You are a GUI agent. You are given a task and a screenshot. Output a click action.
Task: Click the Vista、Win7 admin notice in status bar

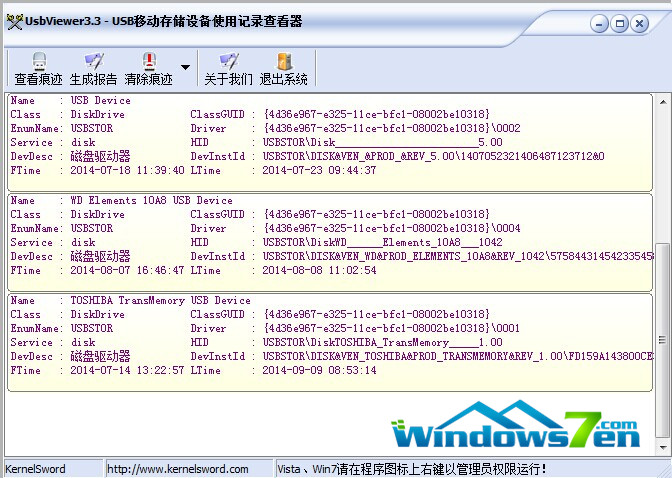[x=412, y=469]
